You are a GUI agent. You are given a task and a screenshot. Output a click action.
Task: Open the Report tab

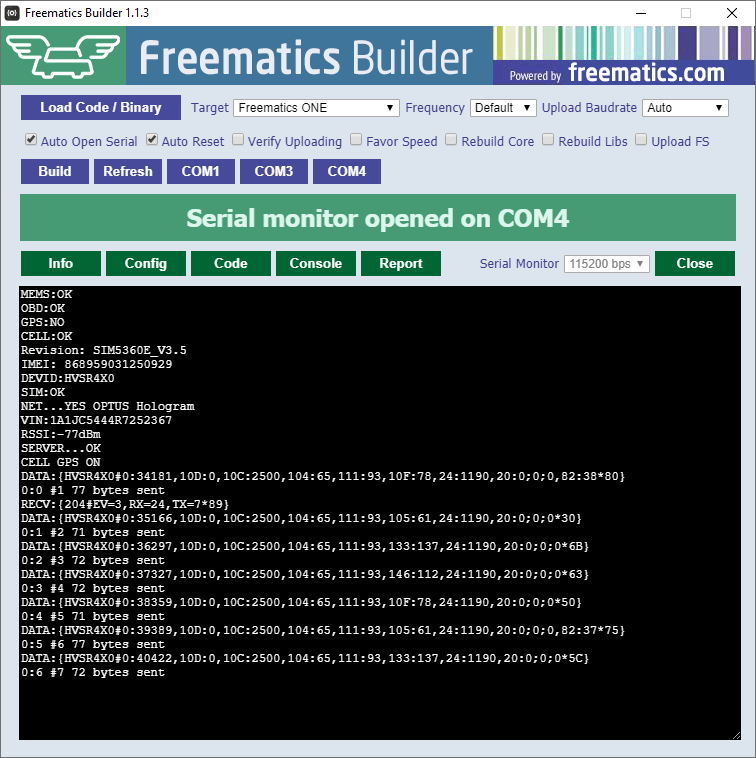tap(401, 263)
